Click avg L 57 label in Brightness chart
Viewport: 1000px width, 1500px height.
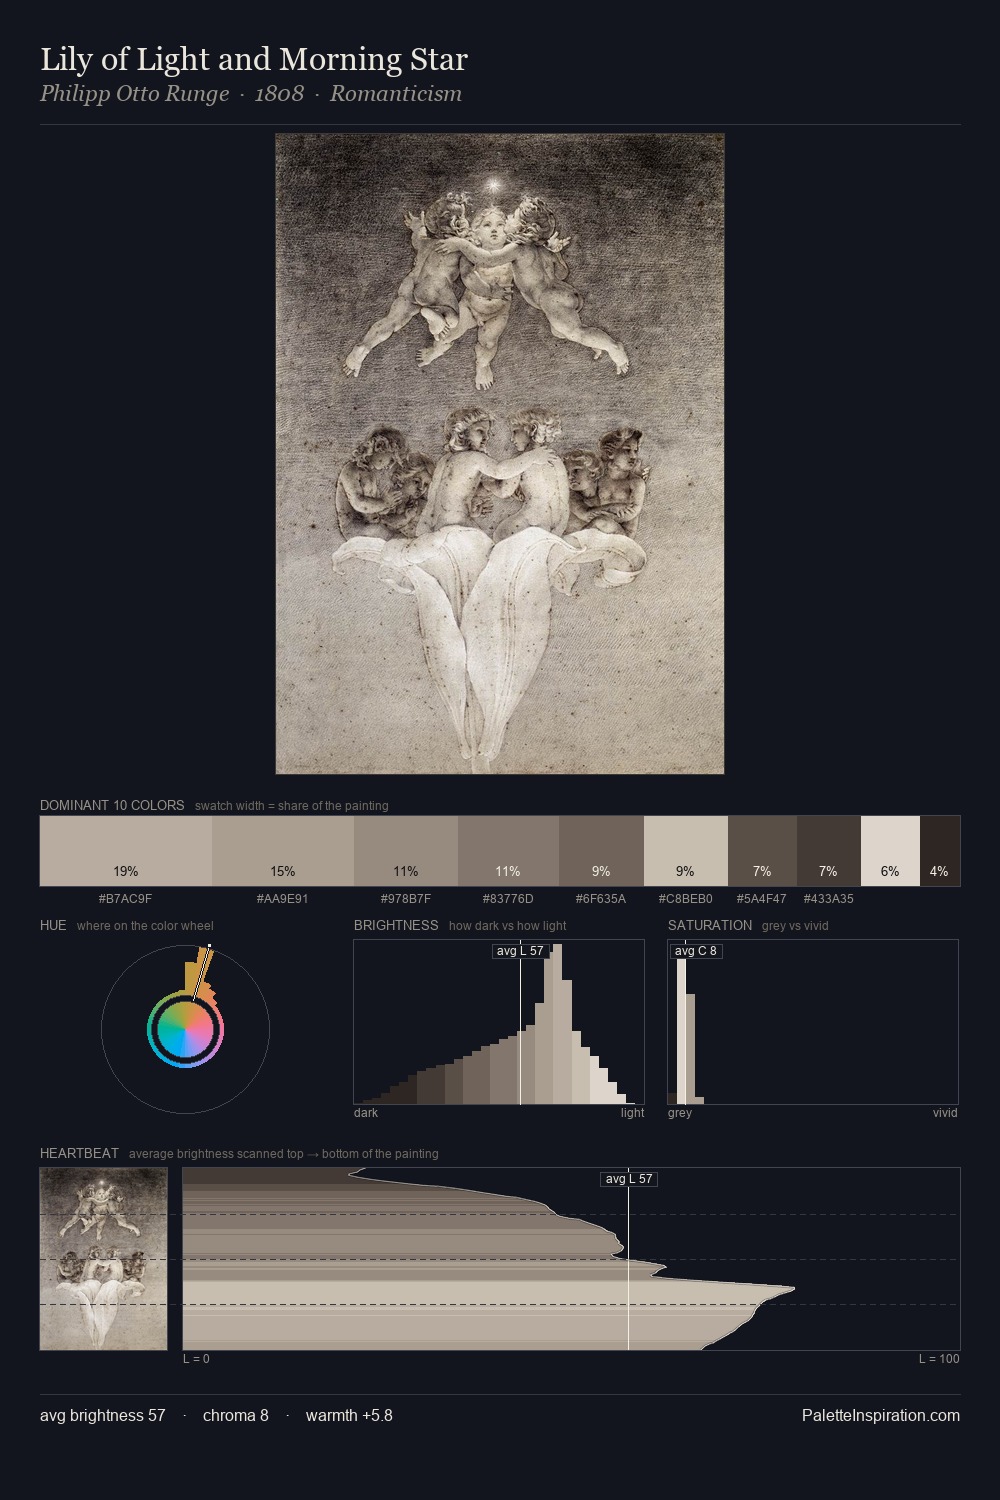point(520,951)
